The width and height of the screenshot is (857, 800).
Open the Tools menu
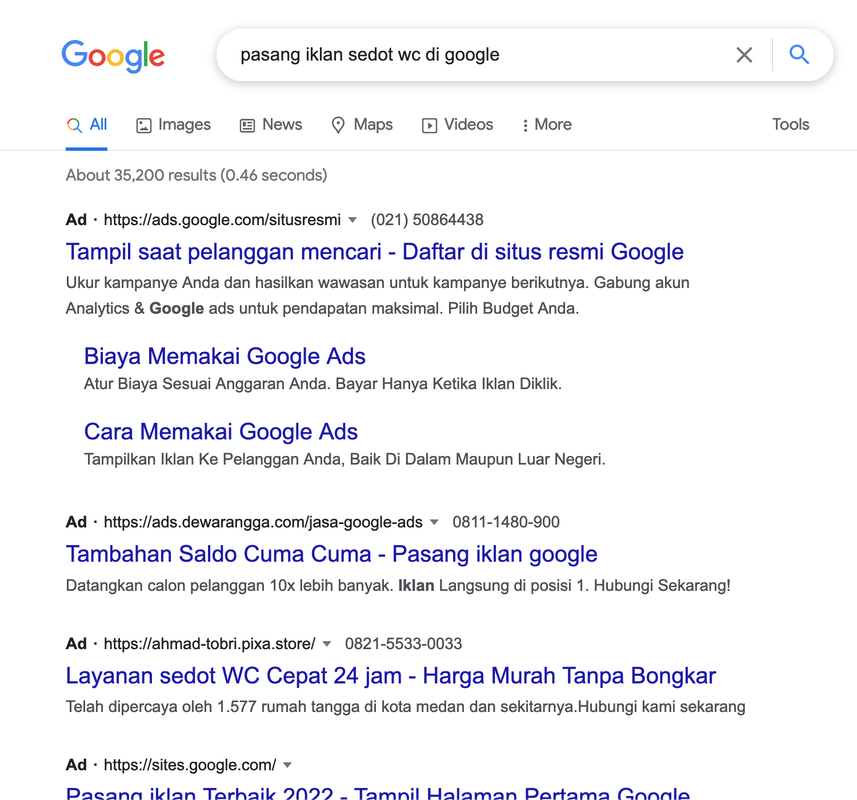790,125
